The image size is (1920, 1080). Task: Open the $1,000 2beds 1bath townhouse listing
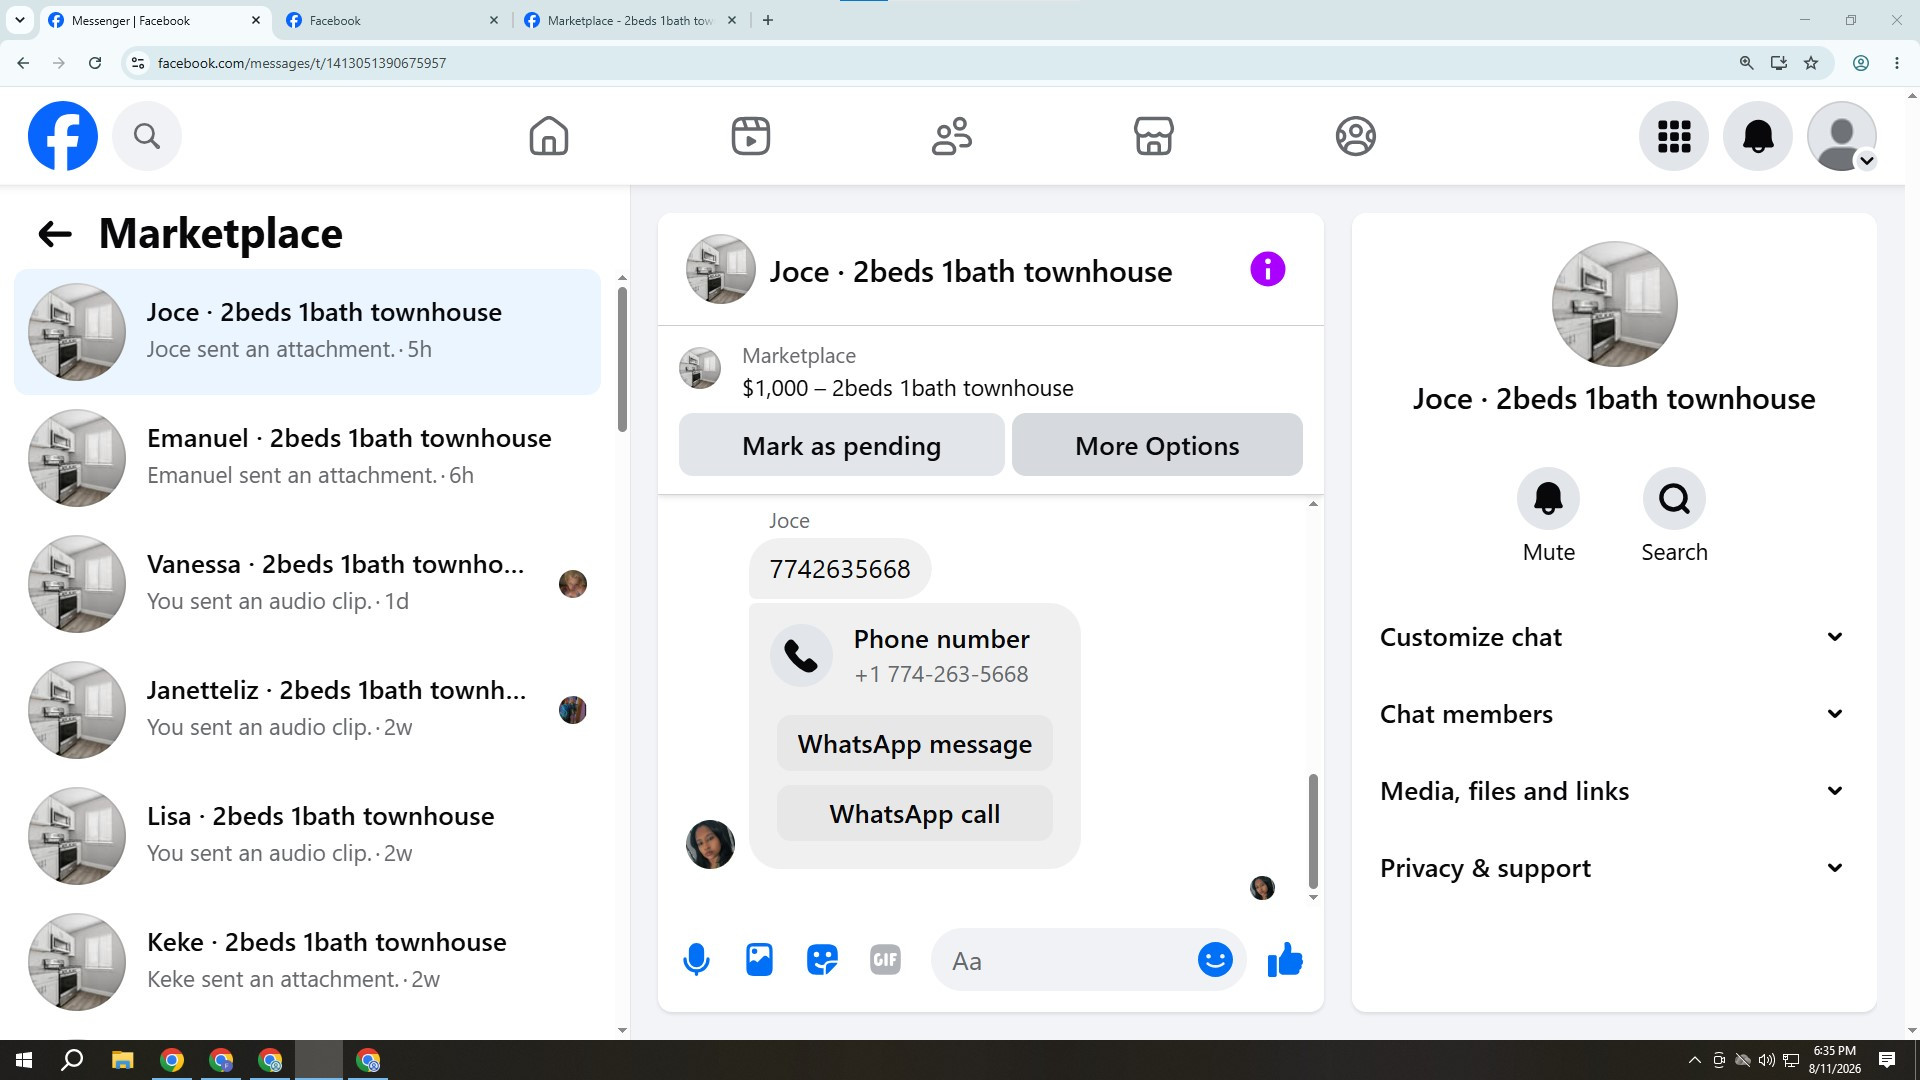(x=907, y=388)
